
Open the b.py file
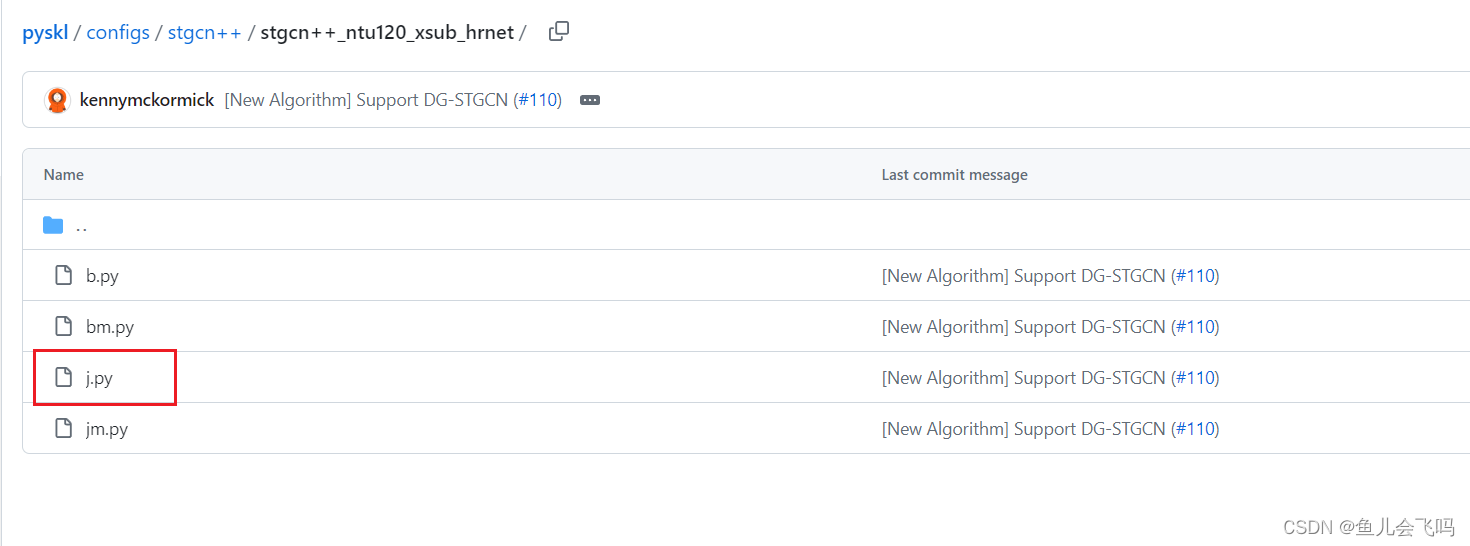pos(102,276)
